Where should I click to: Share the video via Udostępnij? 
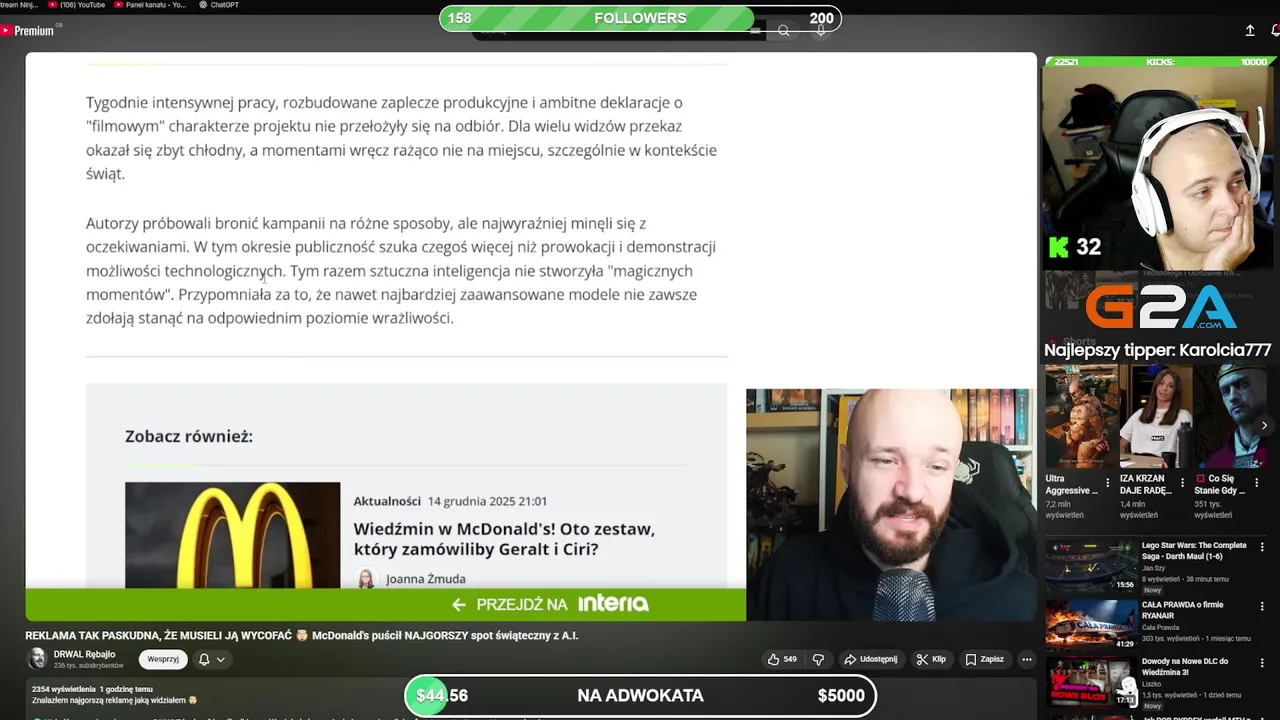click(870, 659)
